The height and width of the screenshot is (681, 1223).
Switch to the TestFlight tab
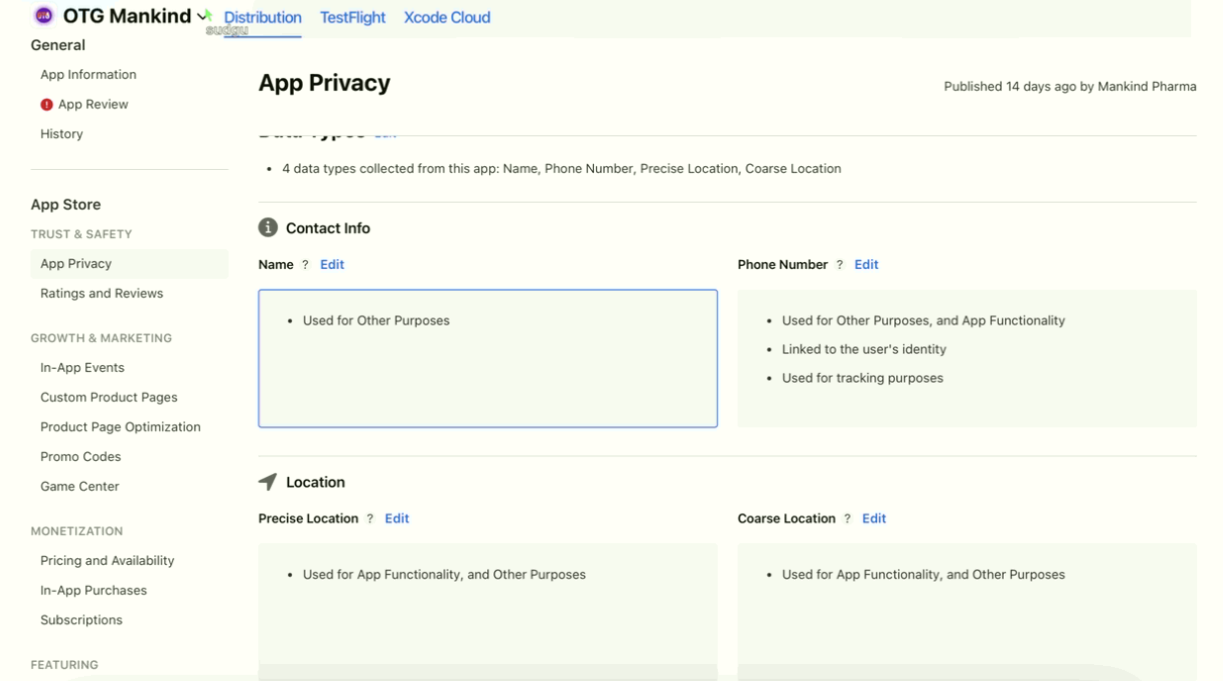click(x=352, y=18)
